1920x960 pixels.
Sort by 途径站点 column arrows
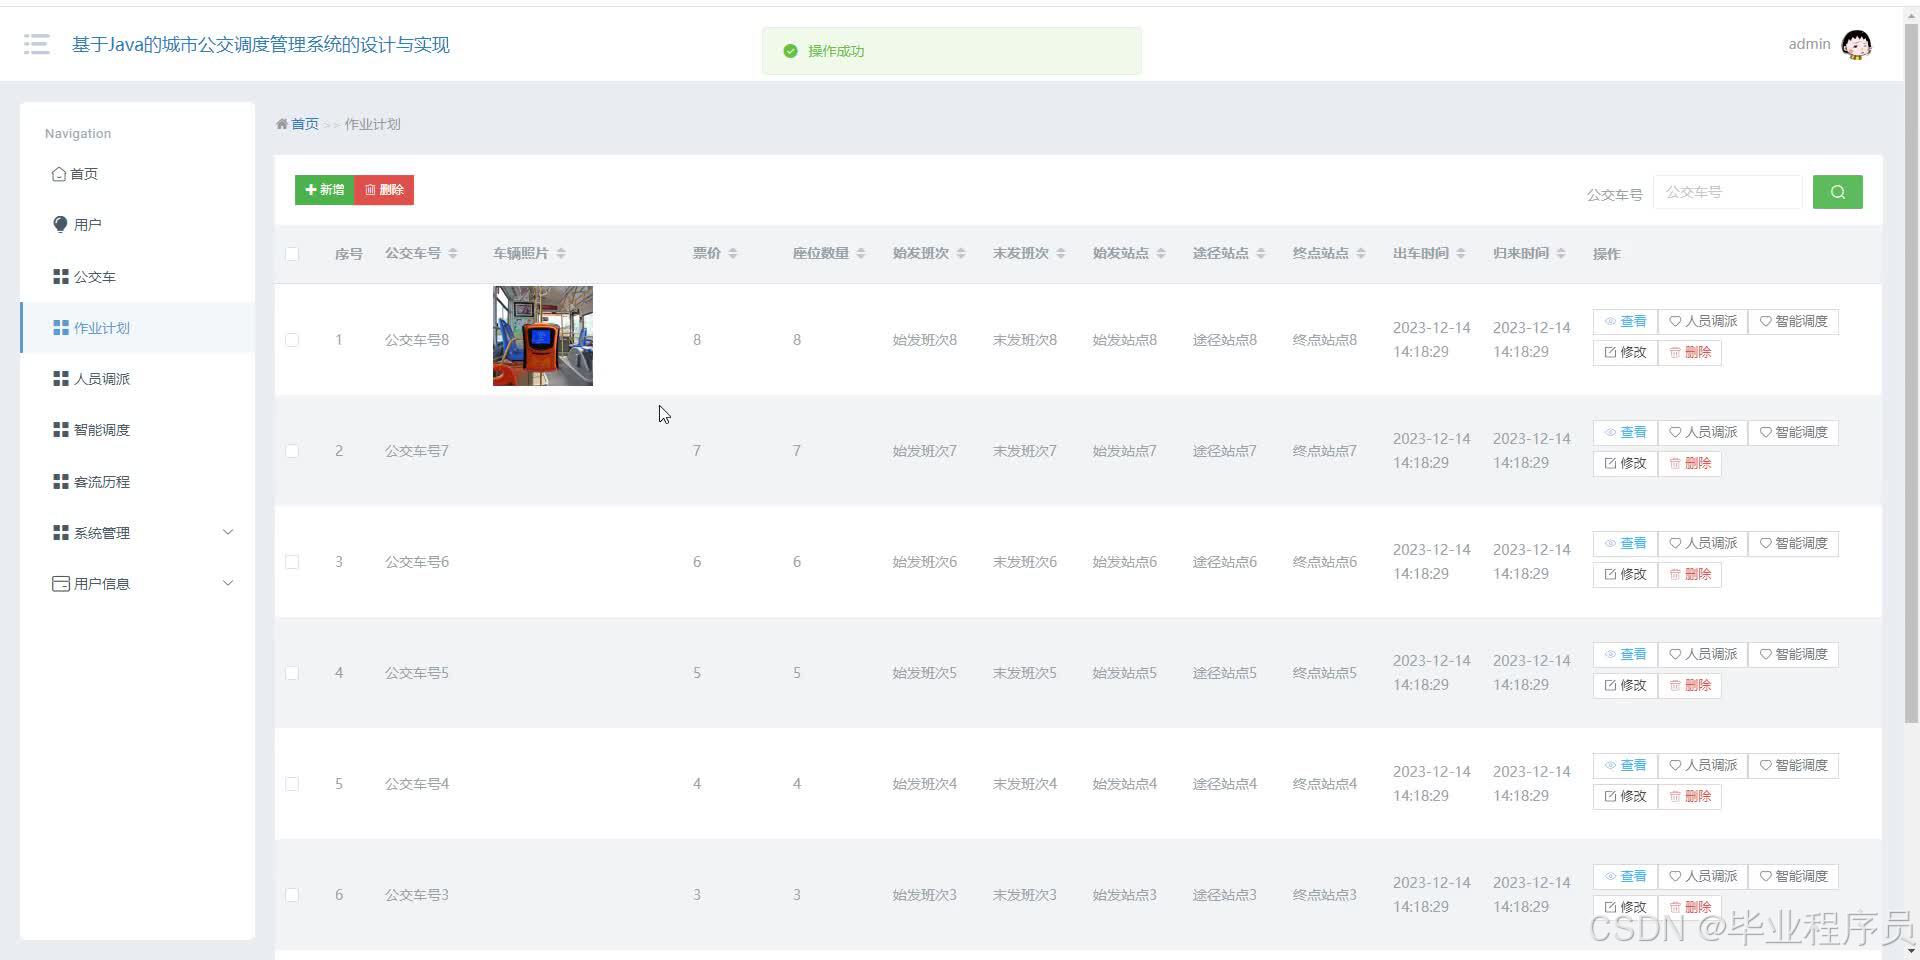[x=1261, y=254]
